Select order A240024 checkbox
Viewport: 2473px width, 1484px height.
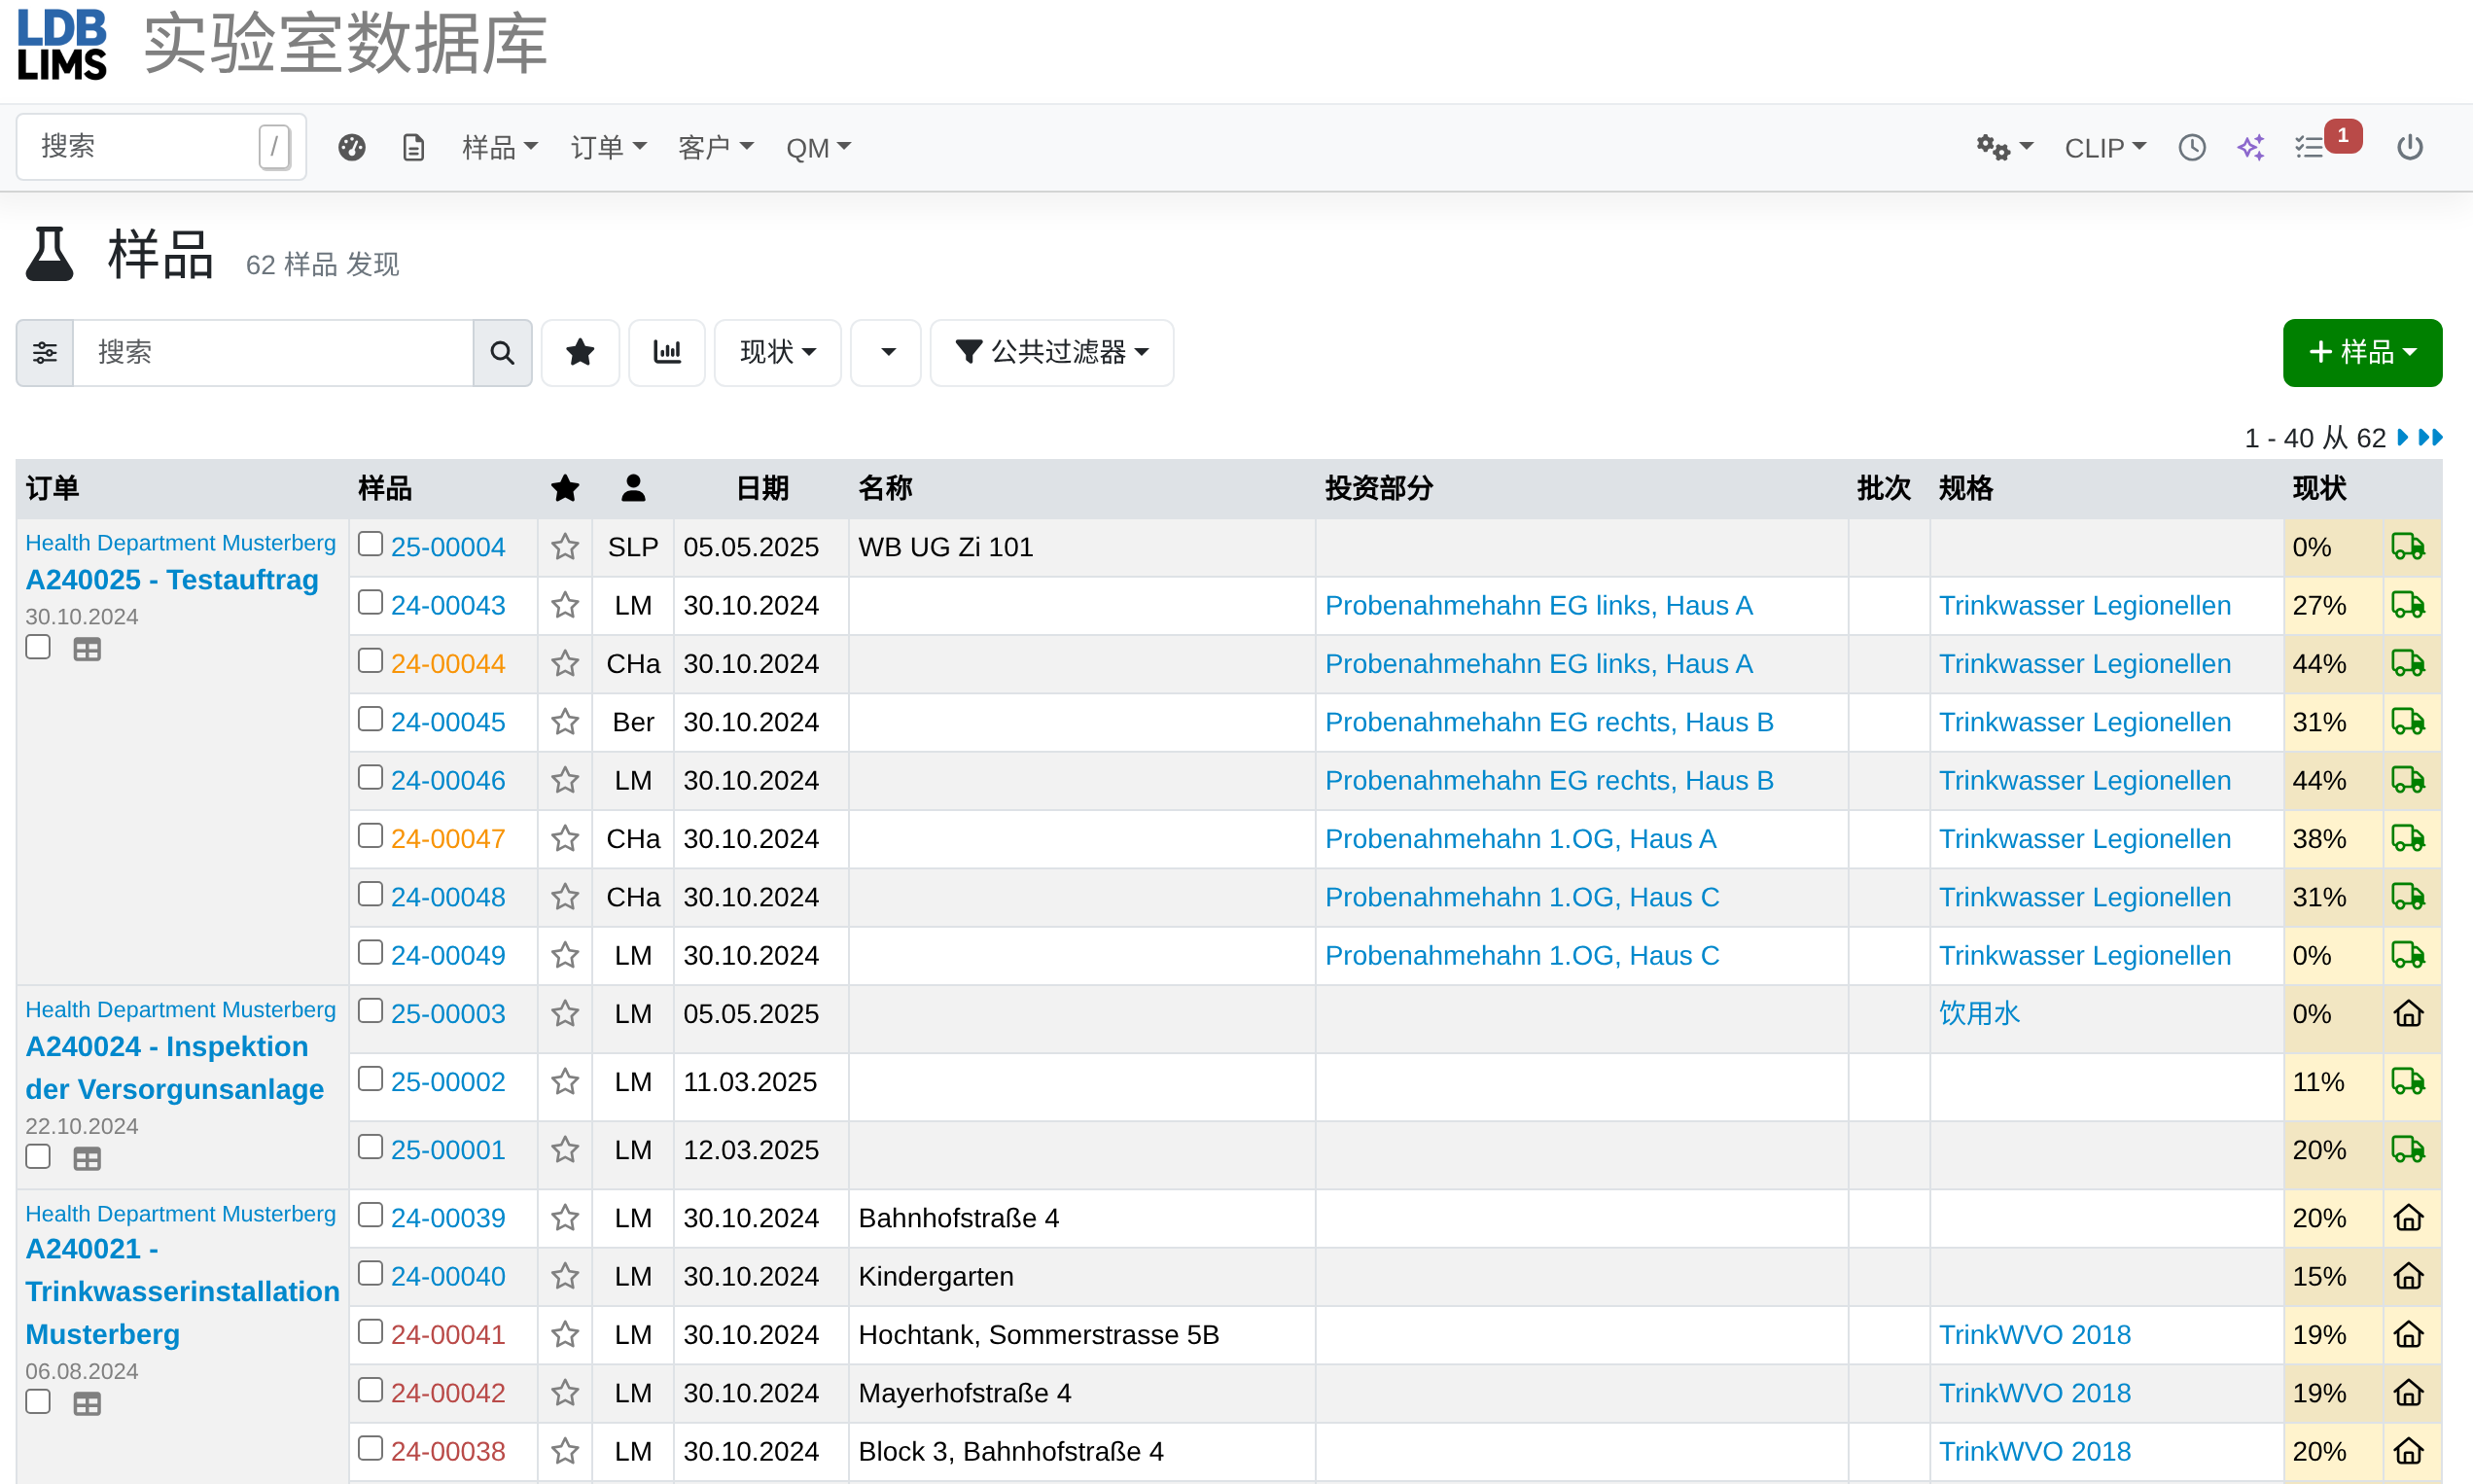click(38, 1156)
